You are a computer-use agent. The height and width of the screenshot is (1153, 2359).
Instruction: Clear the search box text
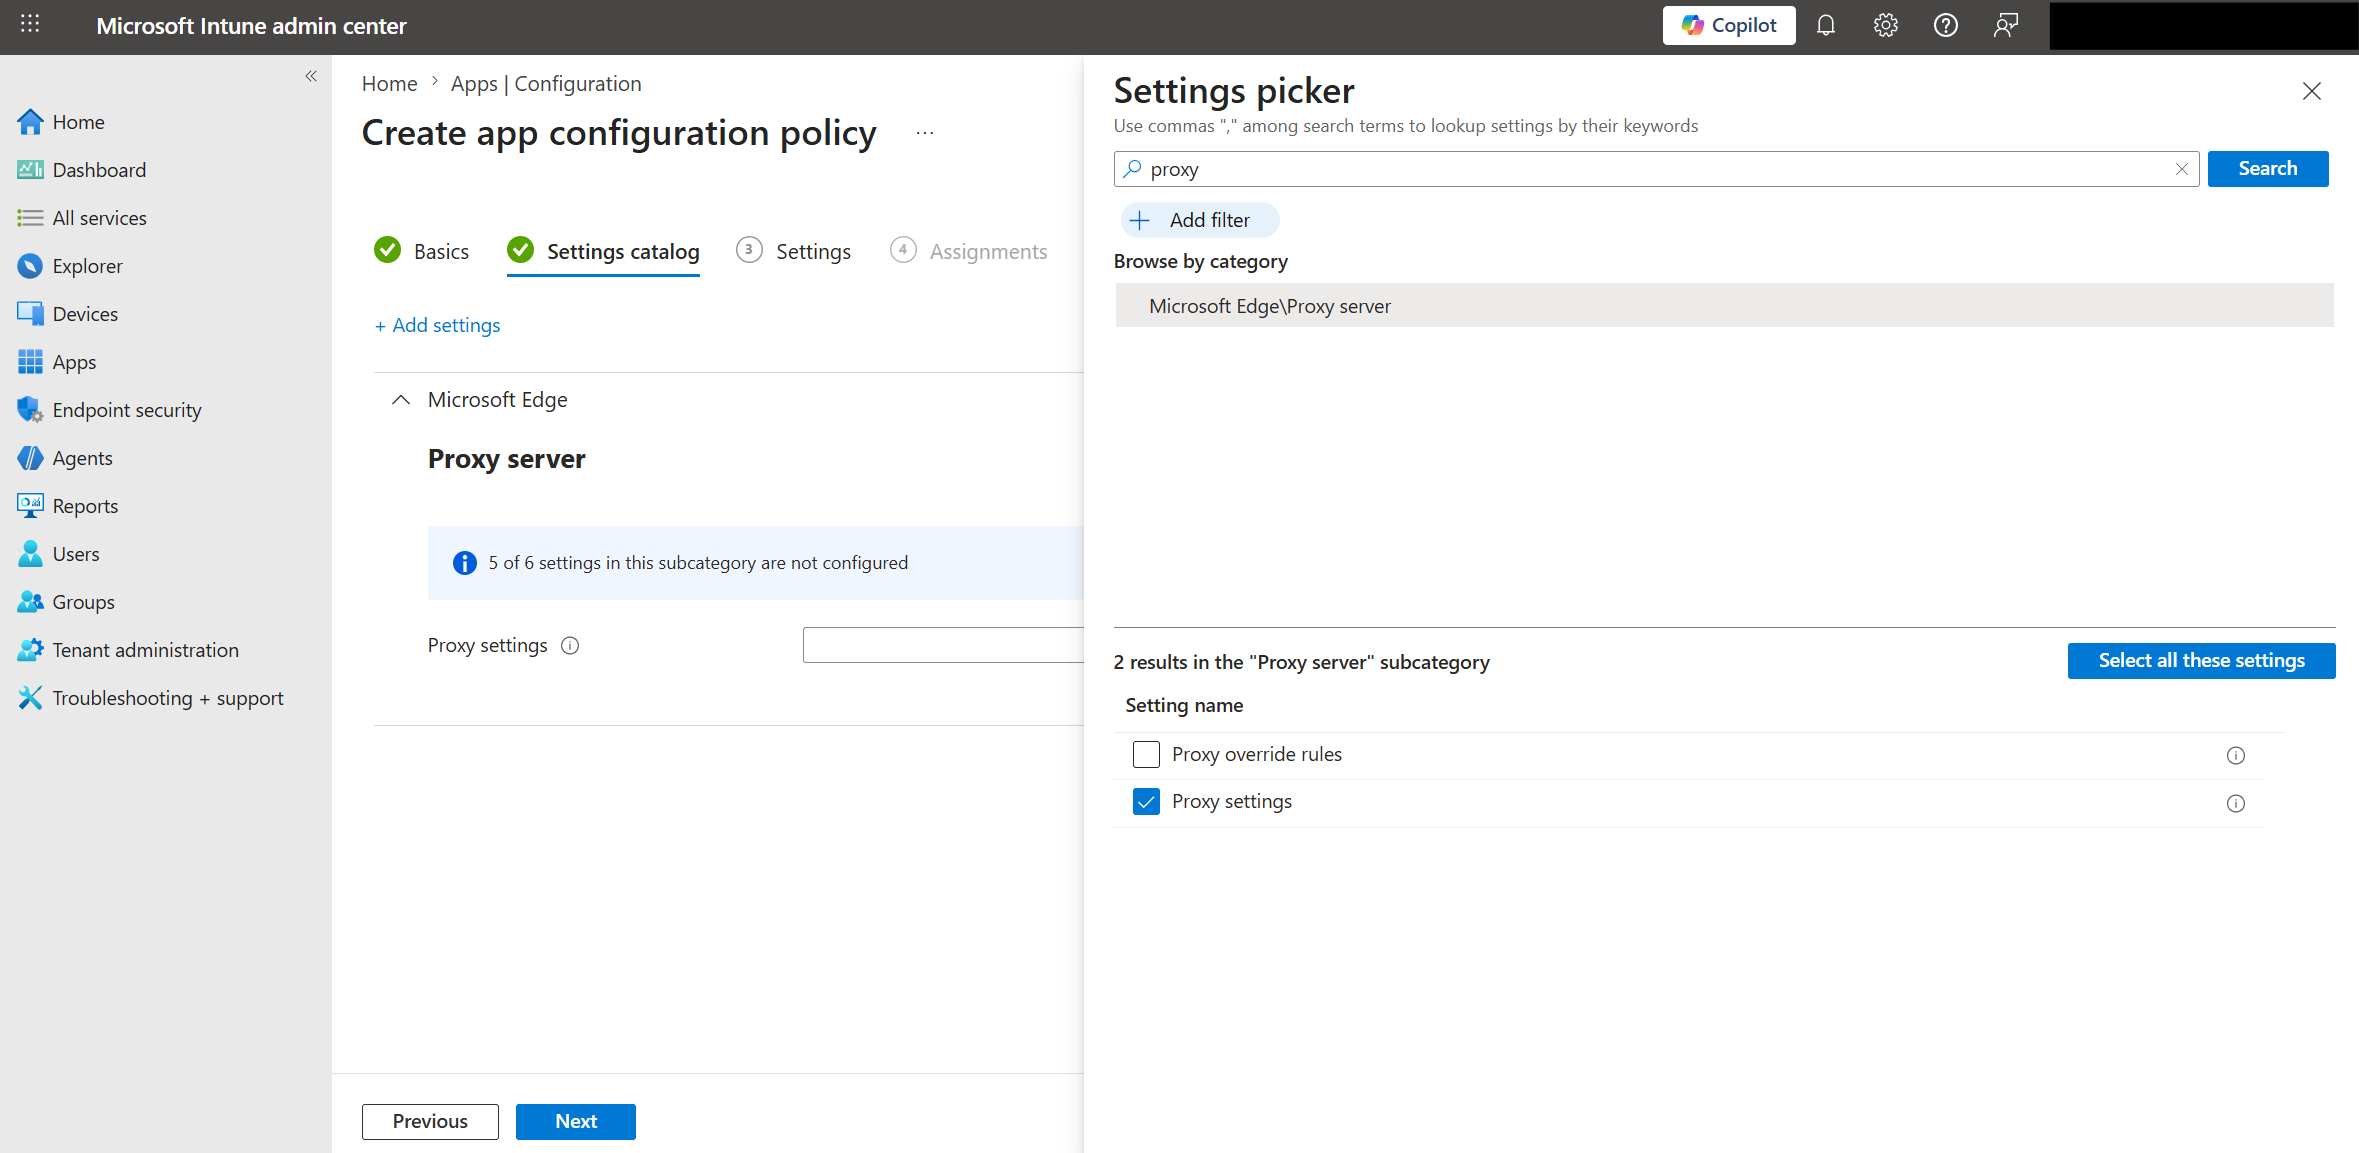(2182, 169)
